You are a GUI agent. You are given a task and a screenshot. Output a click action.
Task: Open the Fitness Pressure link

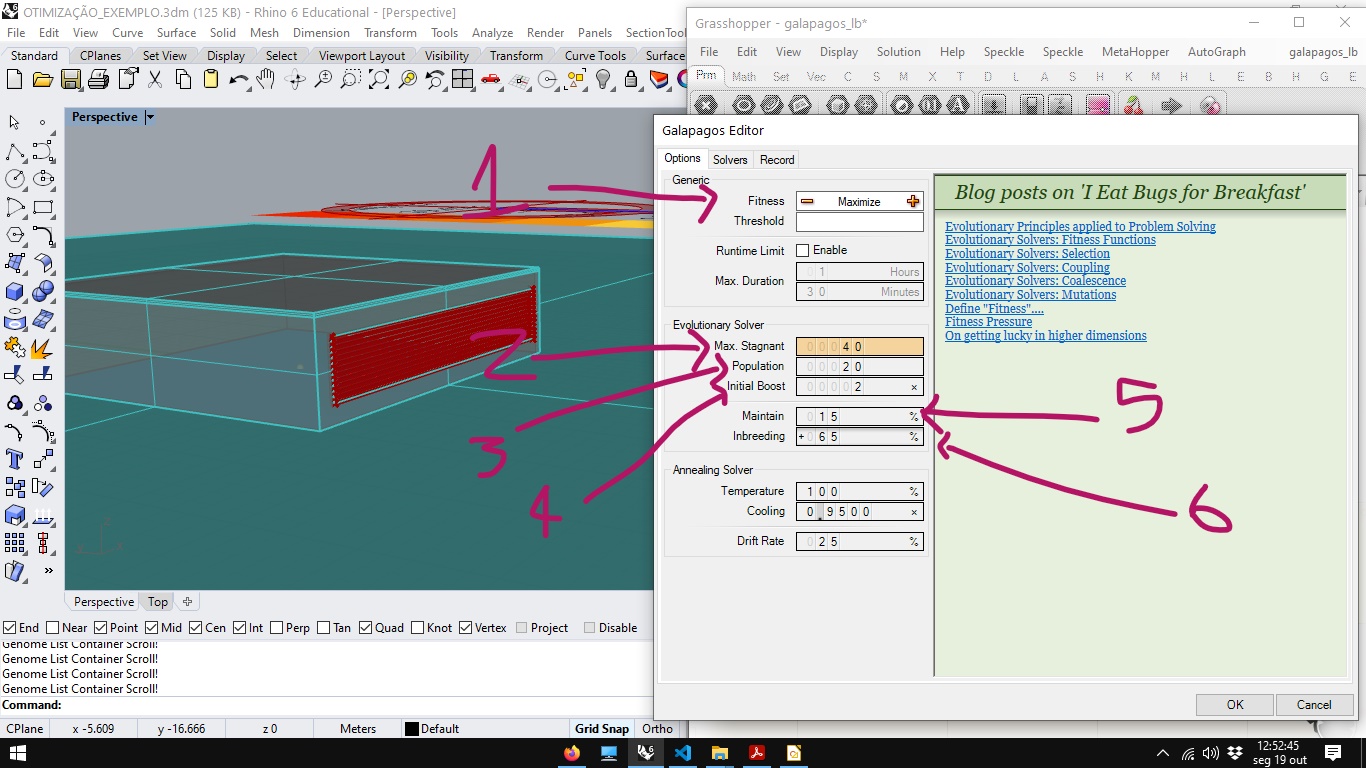point(988,322)
